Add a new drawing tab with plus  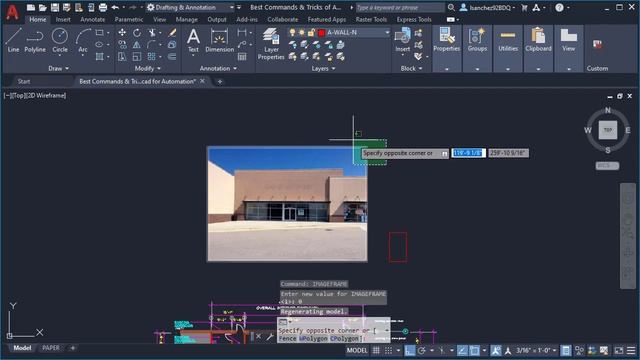(x=220, y=82)
